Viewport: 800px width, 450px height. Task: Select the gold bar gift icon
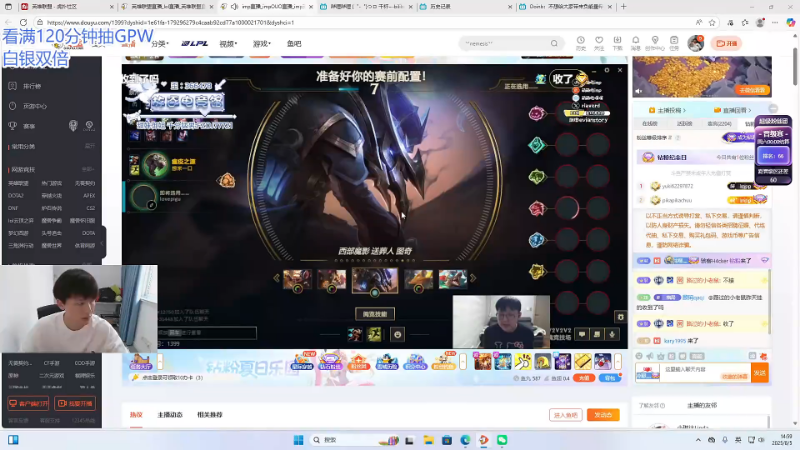coord(583,361)
